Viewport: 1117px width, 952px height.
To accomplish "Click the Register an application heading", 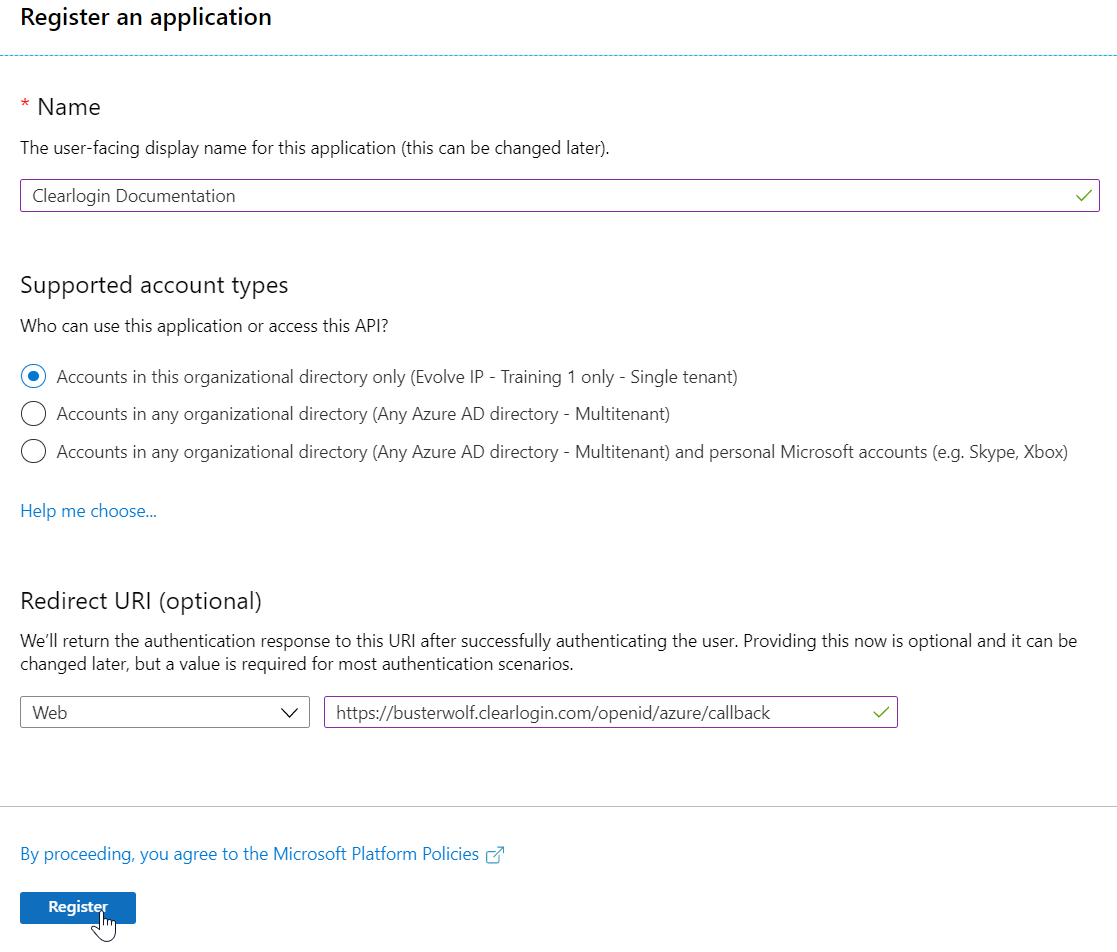I will click(146, 17).
